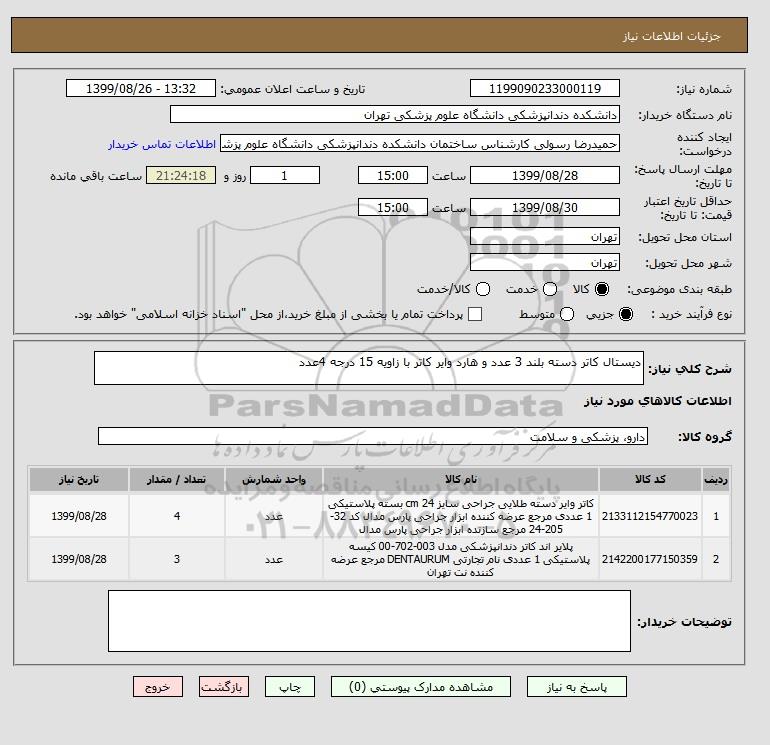Click the gold-handle wire cutter item name
Image resolution: width=770 pixels, height=745 pixels.
coord(461,516)
